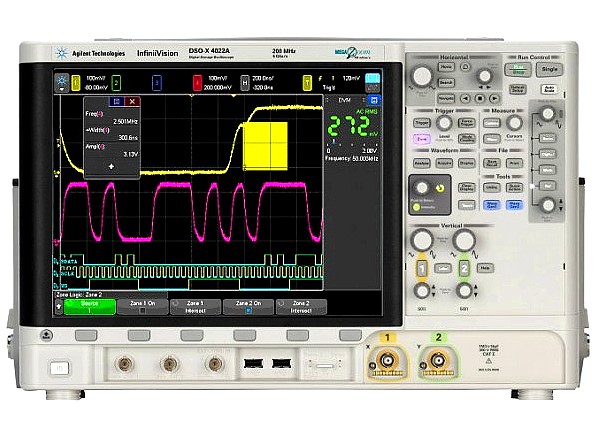This screenshot has height=427, width=596.
Task: Tap the H horizontal settings icon
Action: 245,83
